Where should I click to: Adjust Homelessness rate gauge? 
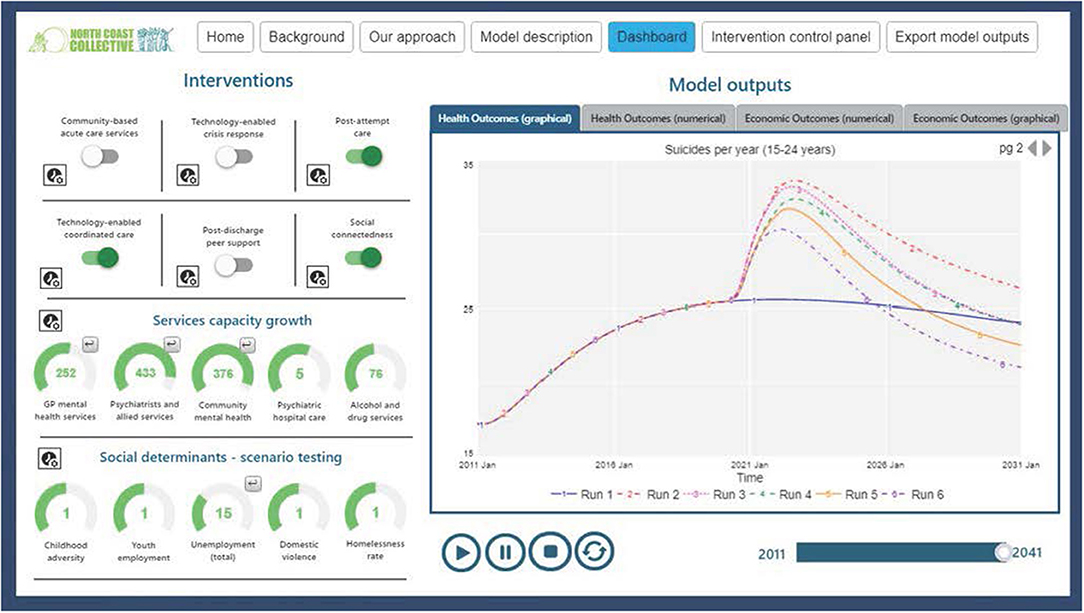(x=375, y=510)
